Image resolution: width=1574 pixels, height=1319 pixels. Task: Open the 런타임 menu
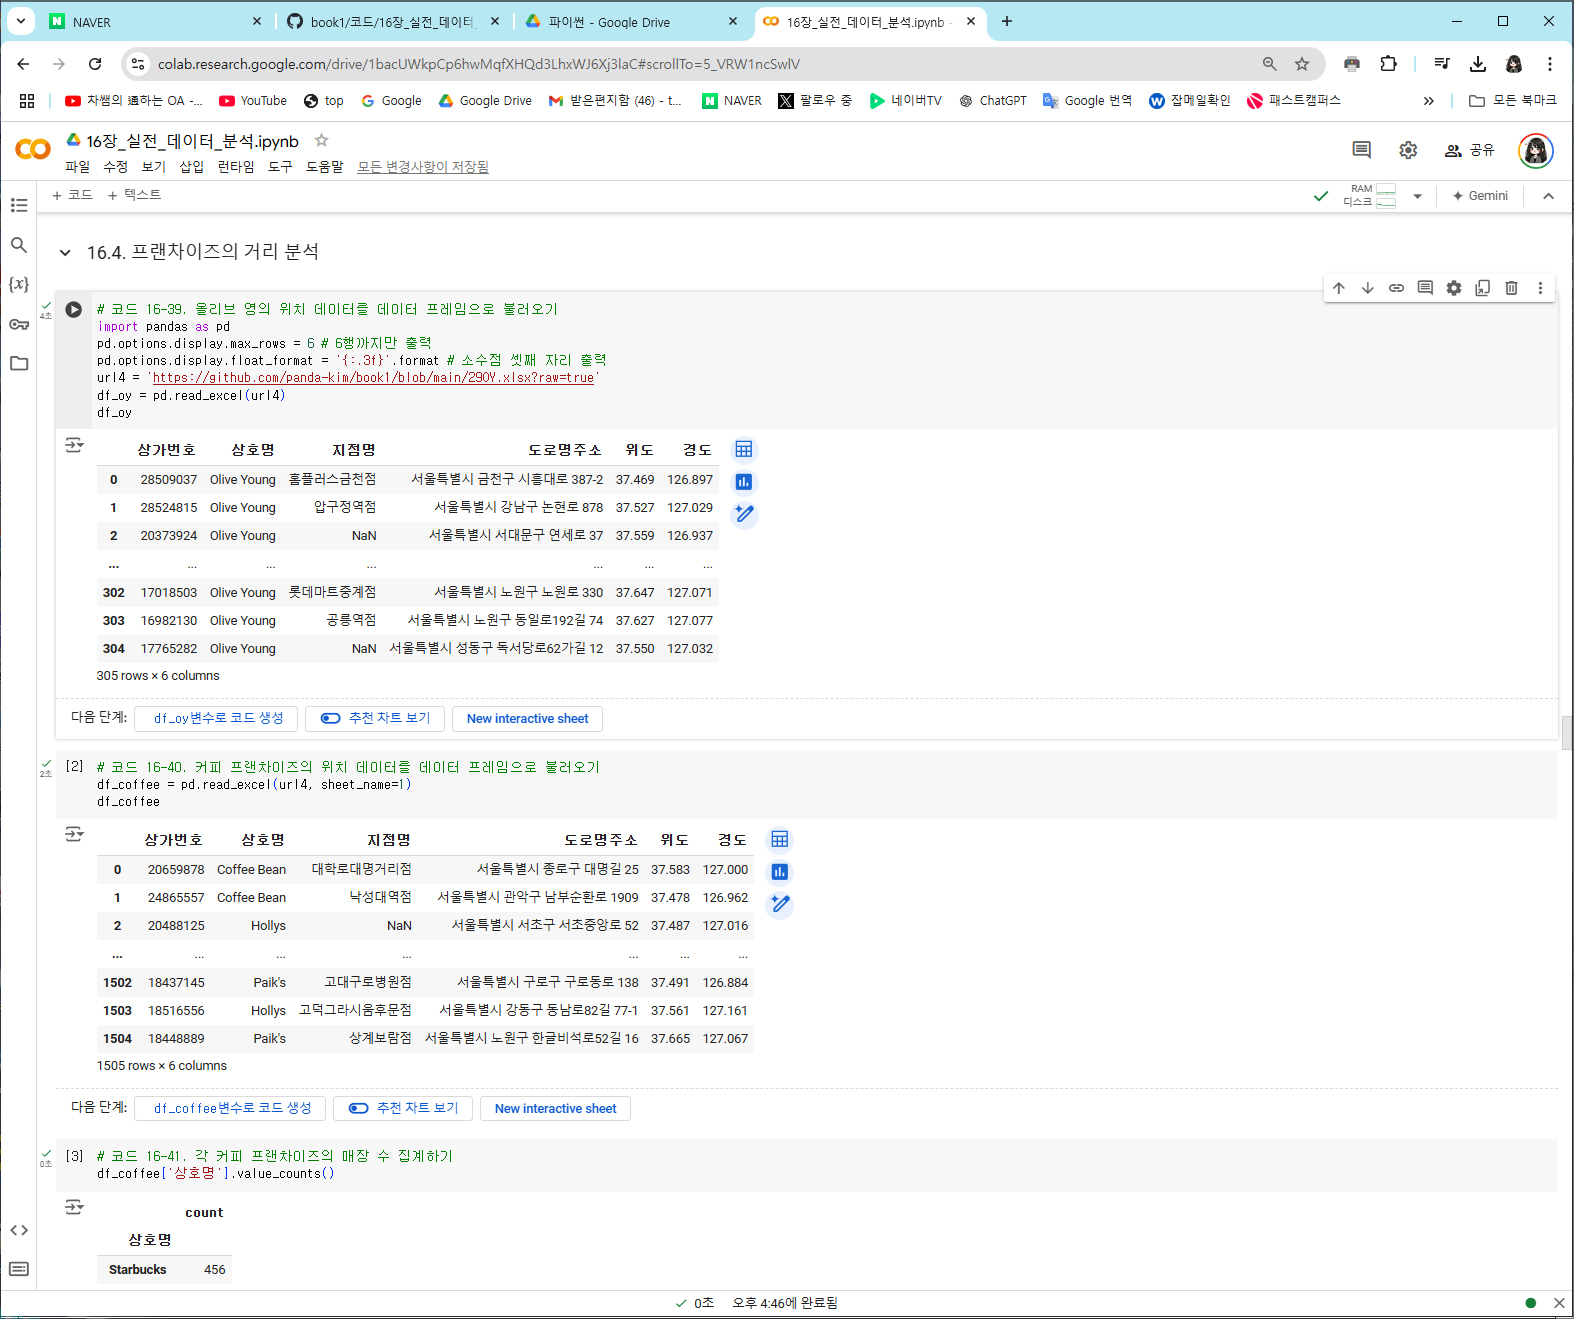tap(236, 167)
